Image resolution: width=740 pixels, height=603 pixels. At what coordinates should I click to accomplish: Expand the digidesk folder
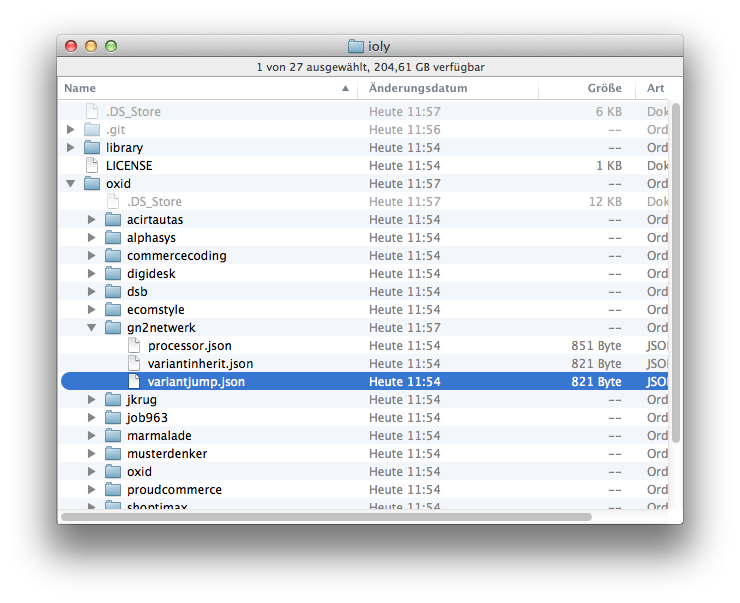tap(92, 273)
